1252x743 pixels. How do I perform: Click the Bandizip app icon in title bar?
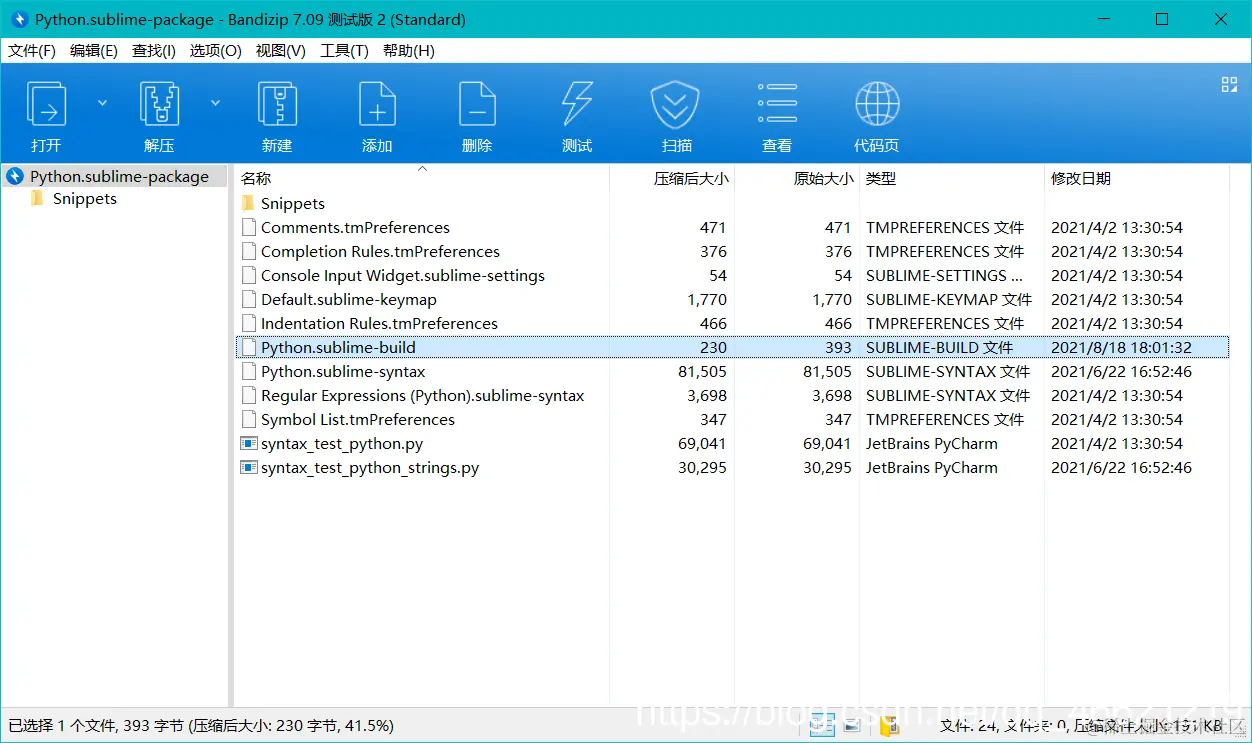19,19
